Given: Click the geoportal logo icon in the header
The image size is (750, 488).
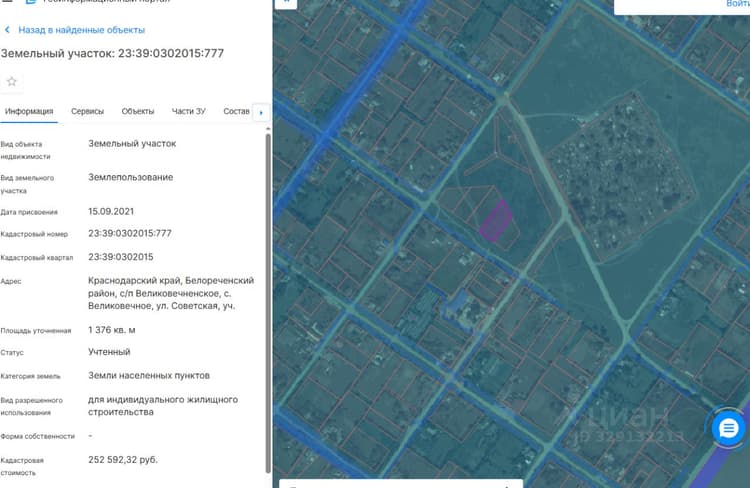Looking at the screenshot, I should tap(31, 1).
